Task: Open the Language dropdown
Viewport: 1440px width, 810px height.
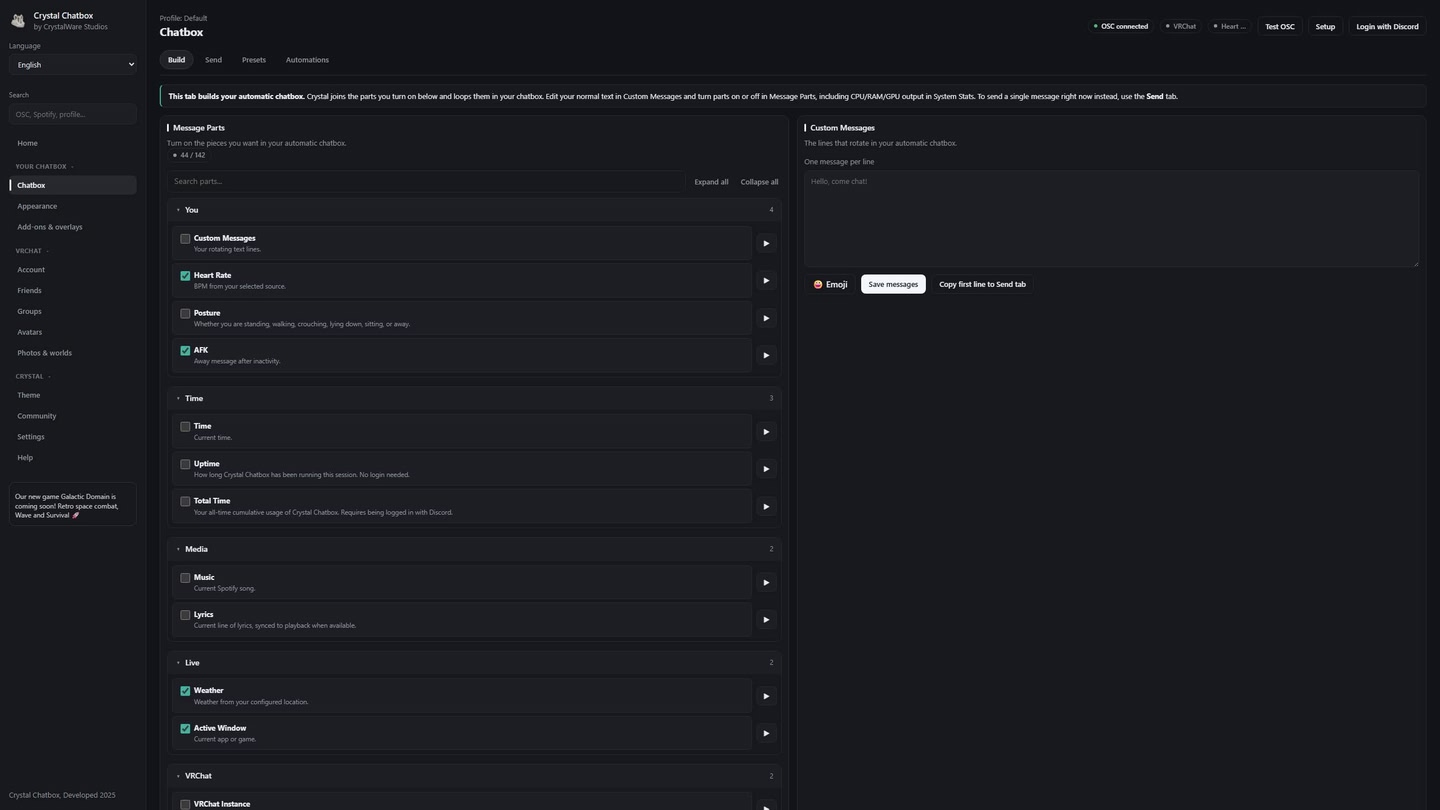Action: point(73,65)
